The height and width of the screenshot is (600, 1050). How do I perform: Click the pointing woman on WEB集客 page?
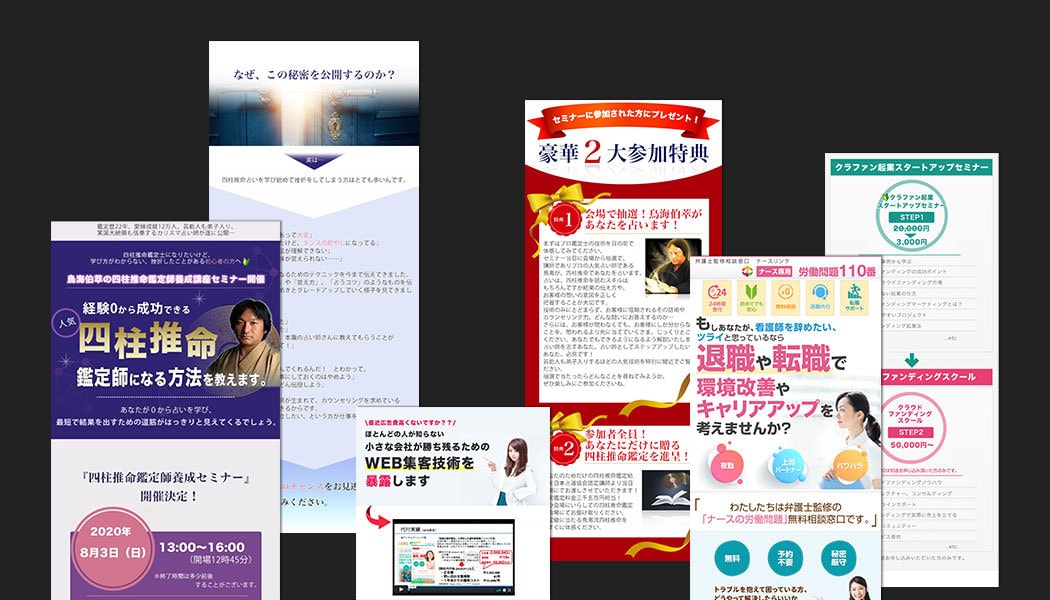[x=512, y=470]
